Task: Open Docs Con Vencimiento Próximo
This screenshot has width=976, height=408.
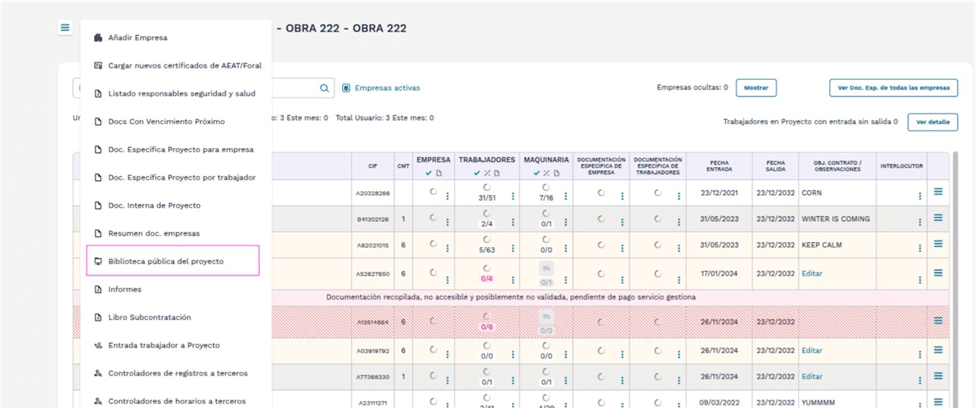Action: pos(166,122)
